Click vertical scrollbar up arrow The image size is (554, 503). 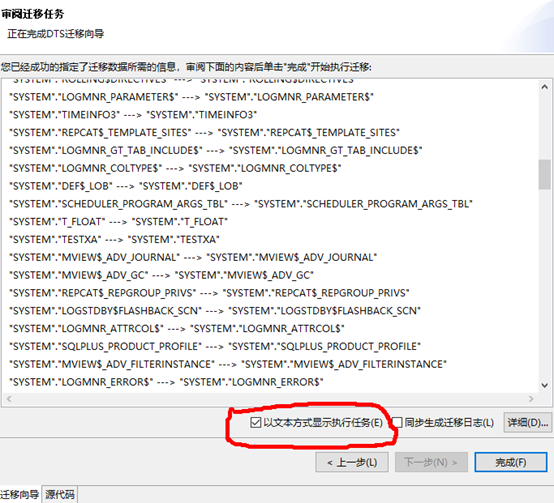tap(544, 87)
